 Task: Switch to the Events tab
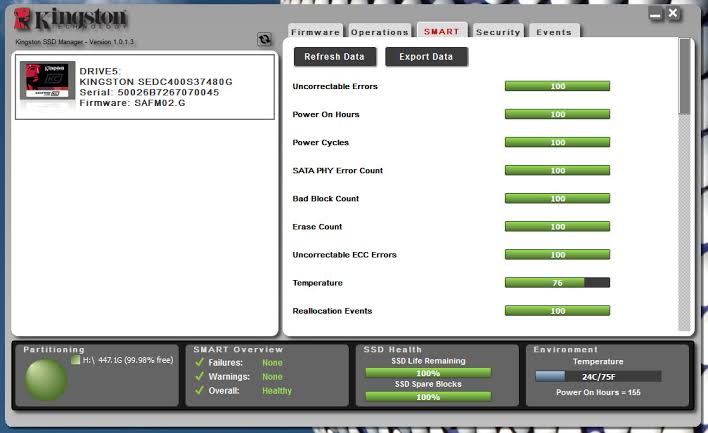pyautogui.click(x=554, y=32)
